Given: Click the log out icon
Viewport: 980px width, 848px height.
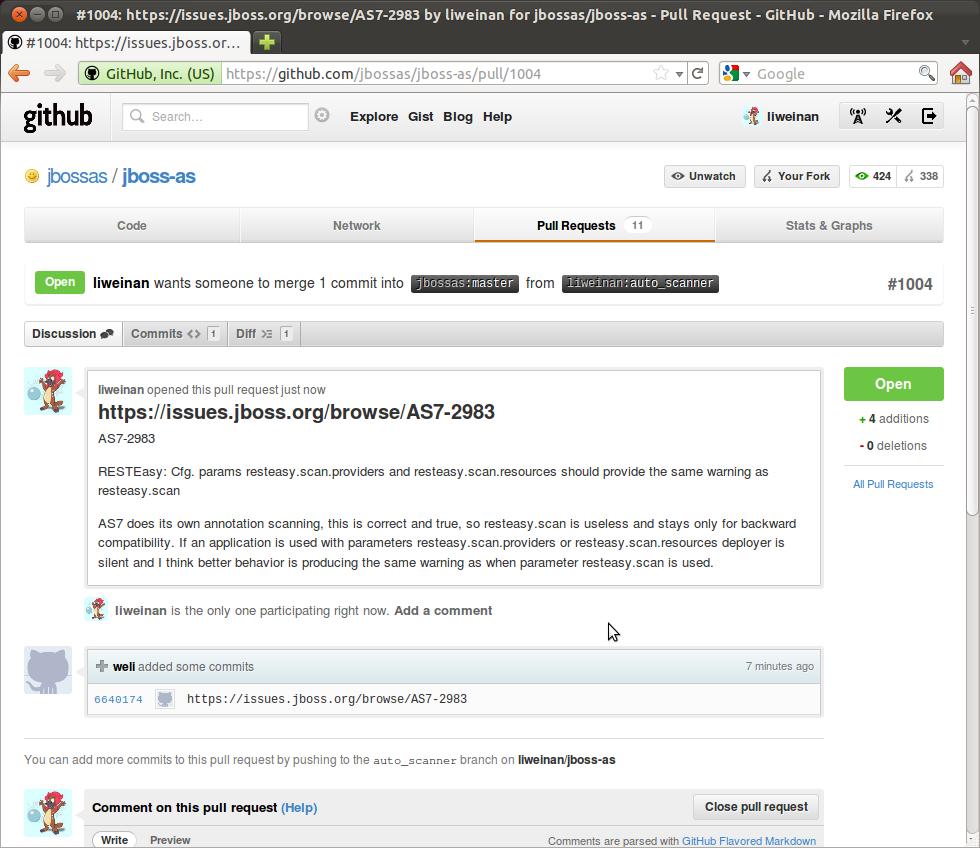Looking at the screenshot, I should [x=929, y=116].
